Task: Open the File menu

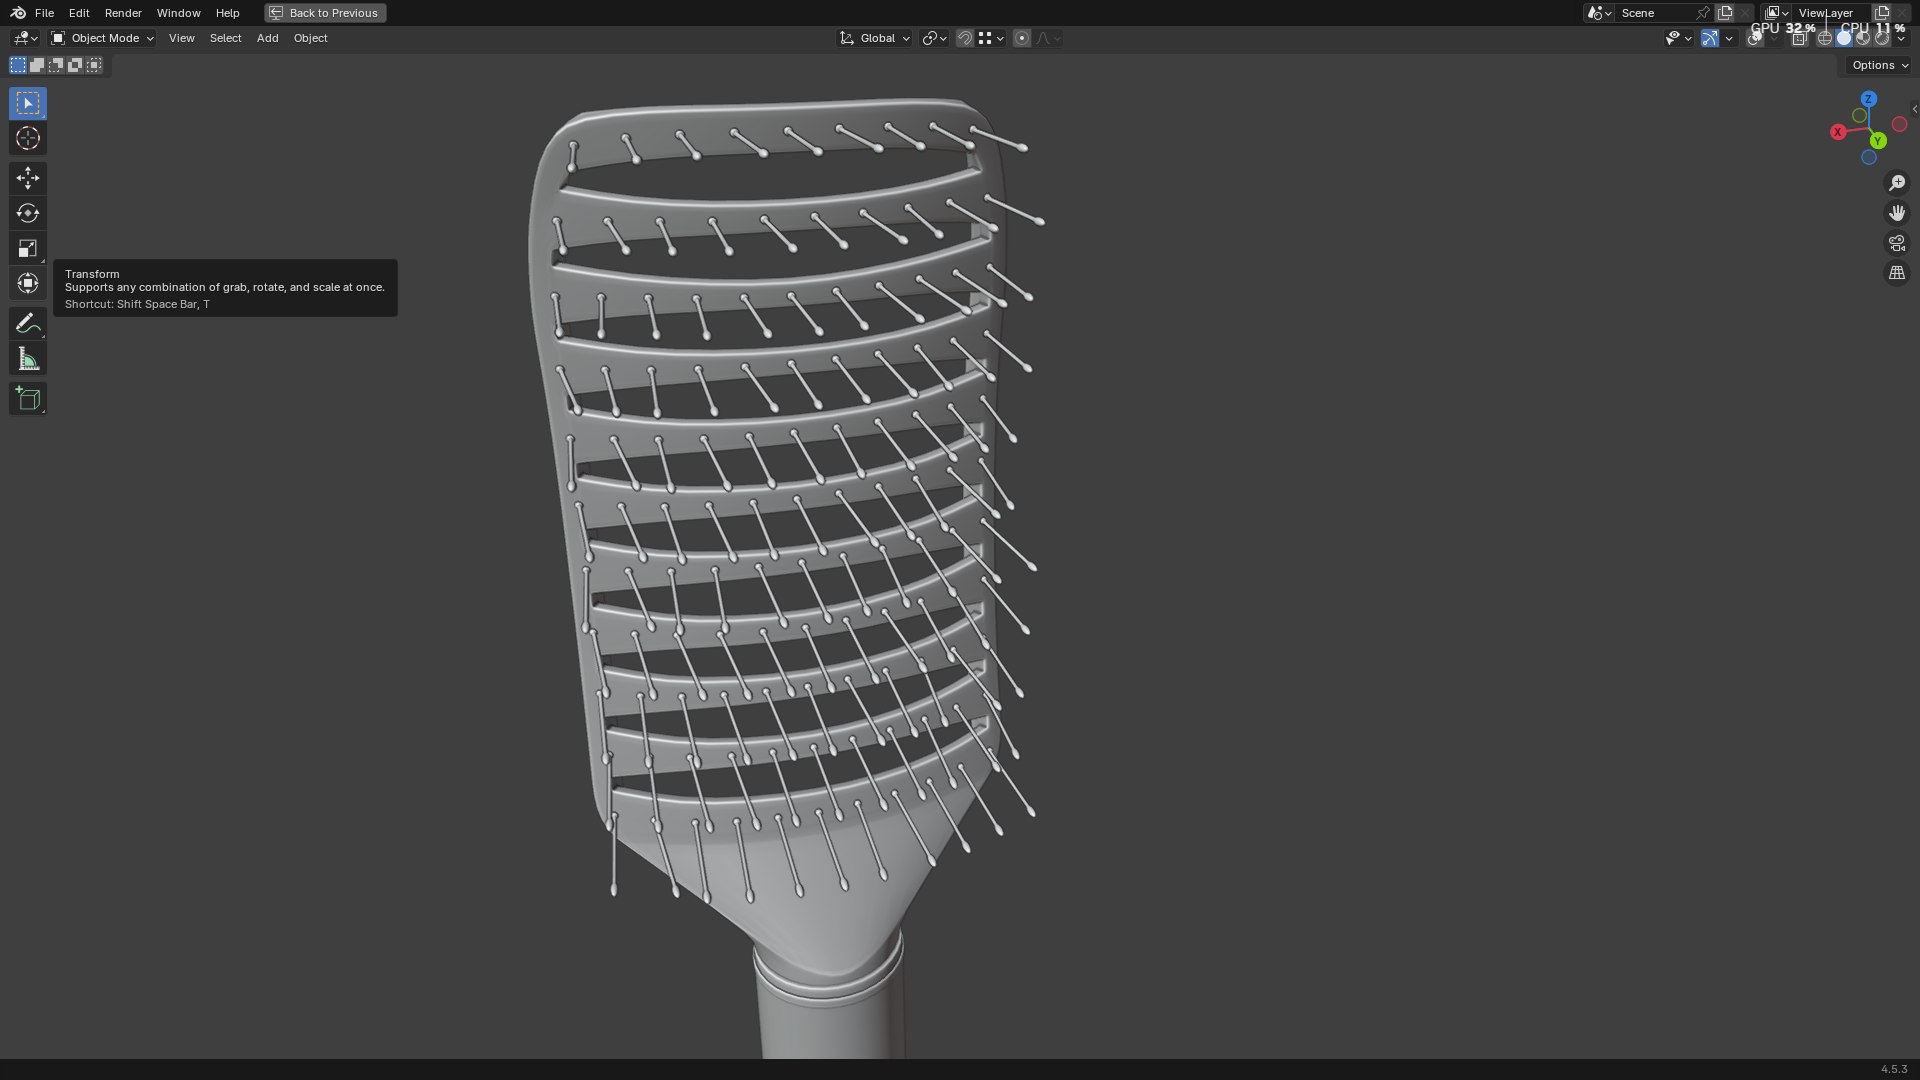Action: (x=44, y=13)
